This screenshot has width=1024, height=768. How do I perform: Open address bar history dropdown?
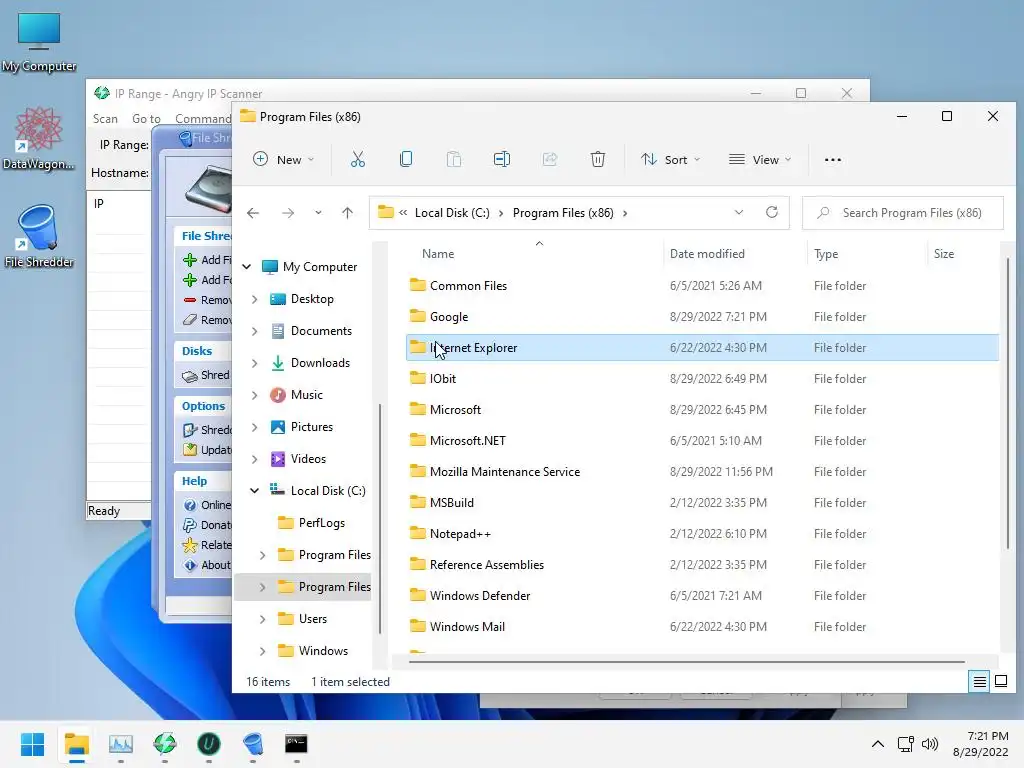pyautogui.click(x=739, y=212)
